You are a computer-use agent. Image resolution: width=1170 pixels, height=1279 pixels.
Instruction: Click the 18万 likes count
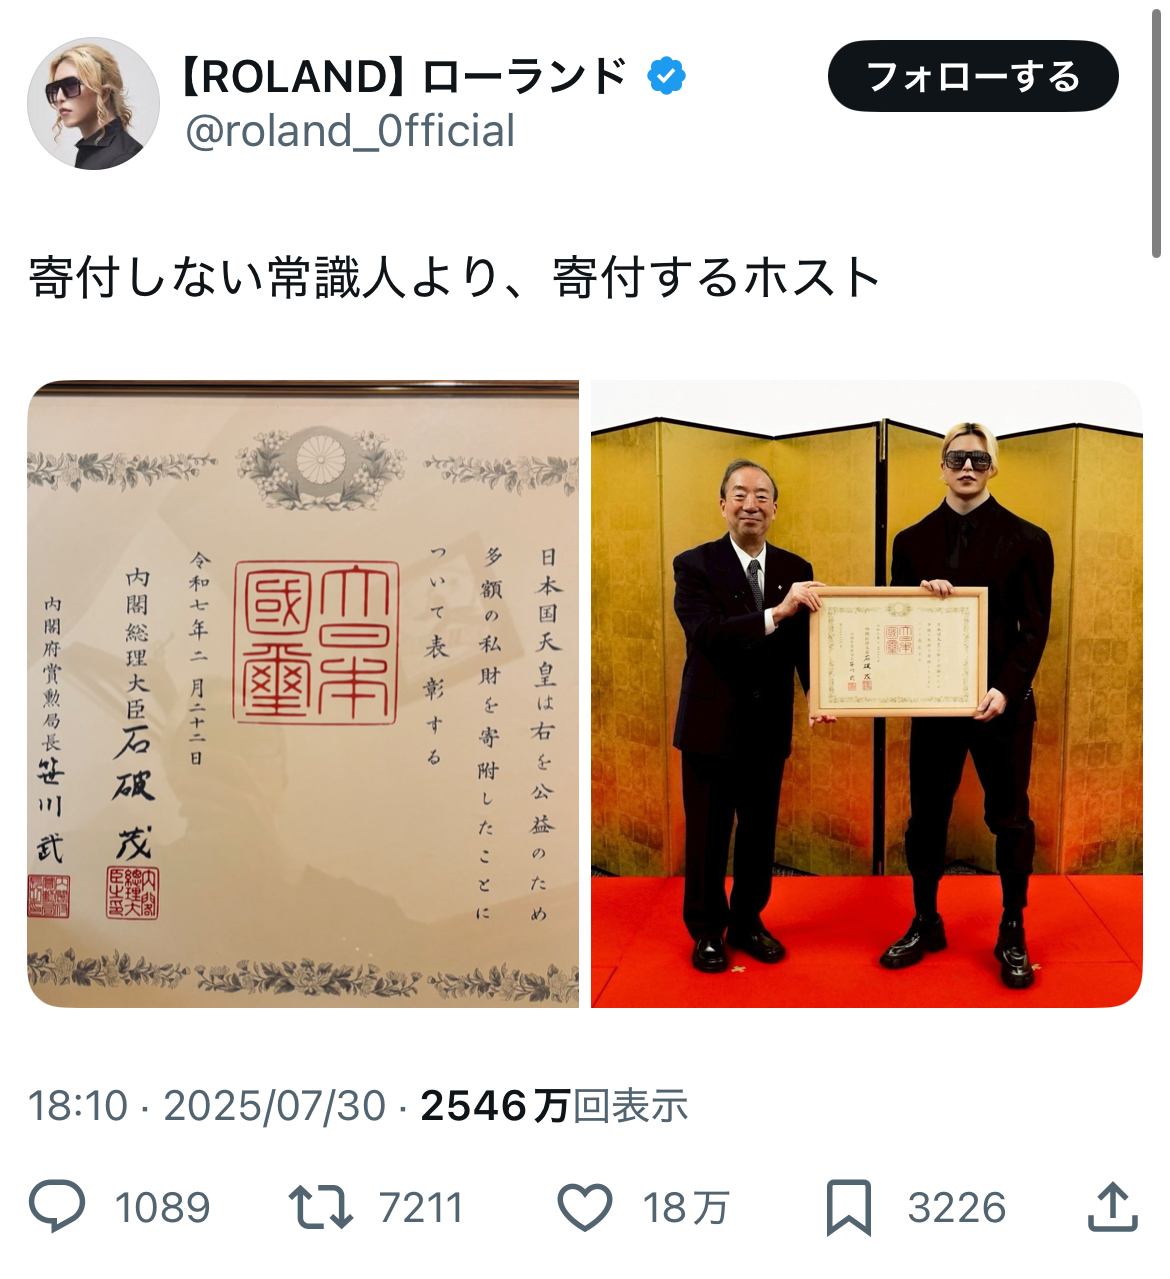pos(685,1208)
